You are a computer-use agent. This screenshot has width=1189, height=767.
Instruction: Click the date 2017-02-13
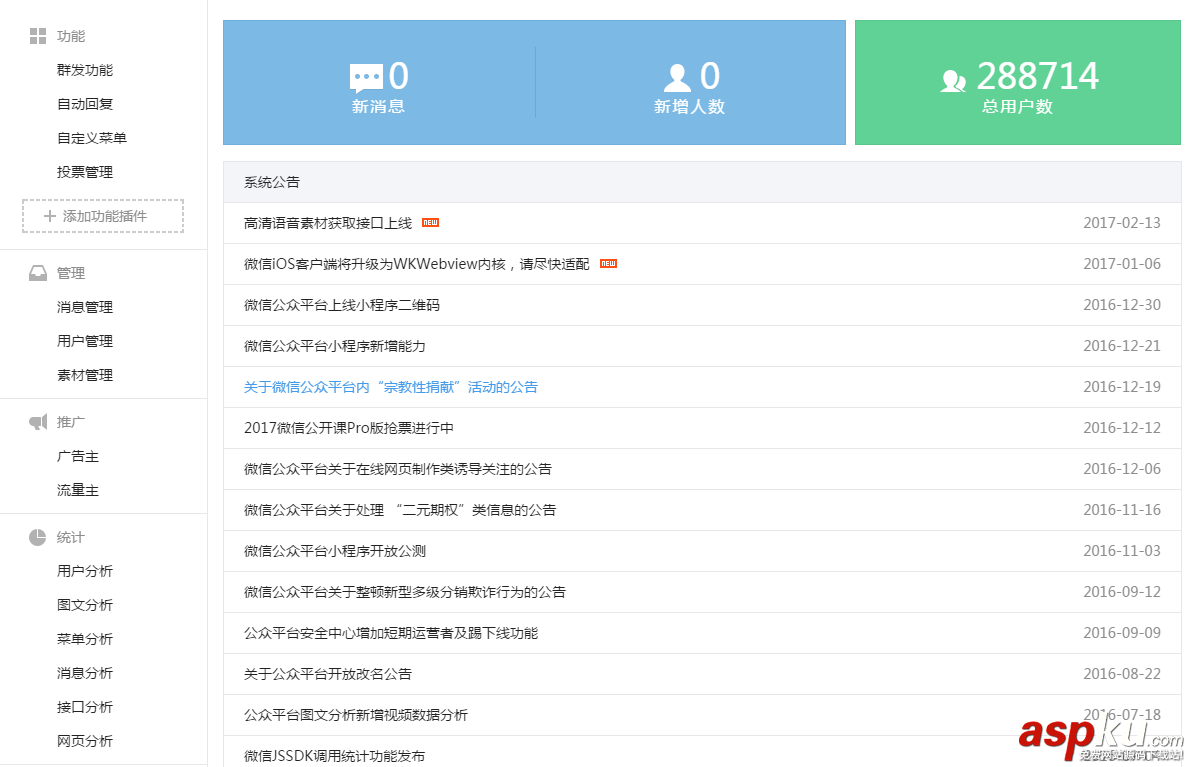coord(1122,223)
